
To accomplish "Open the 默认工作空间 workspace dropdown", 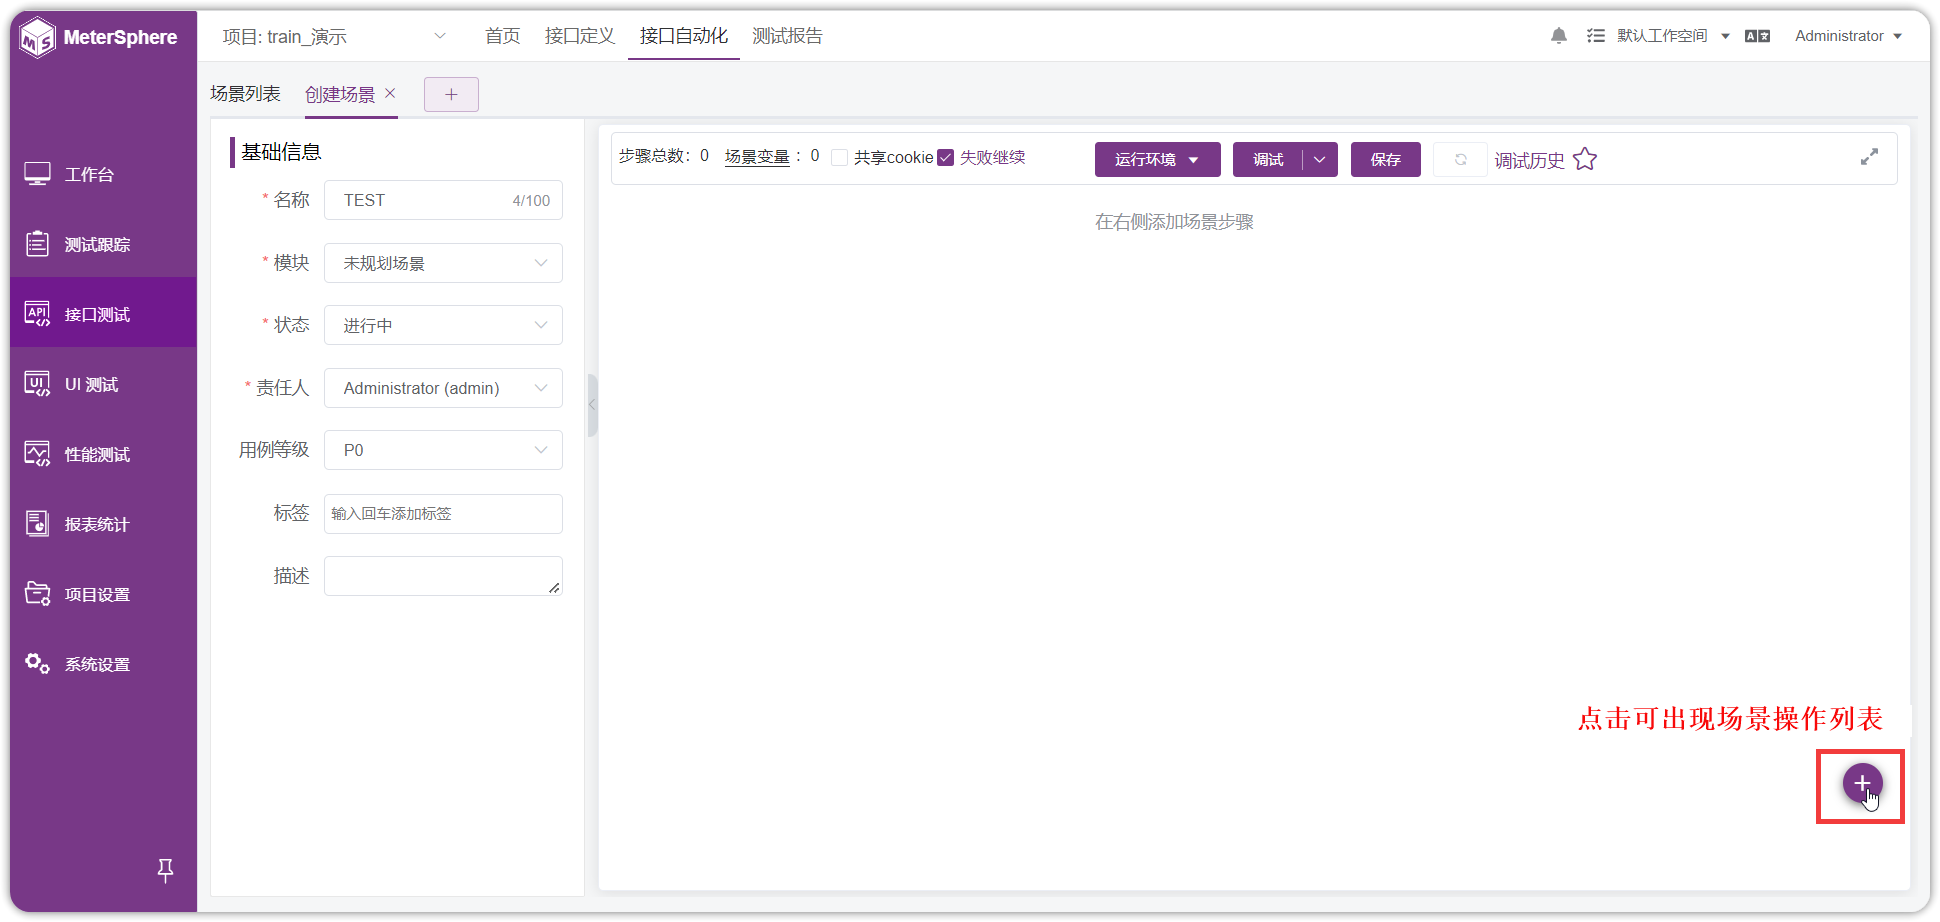I will pyautogui.click(x=1673, y=36).
